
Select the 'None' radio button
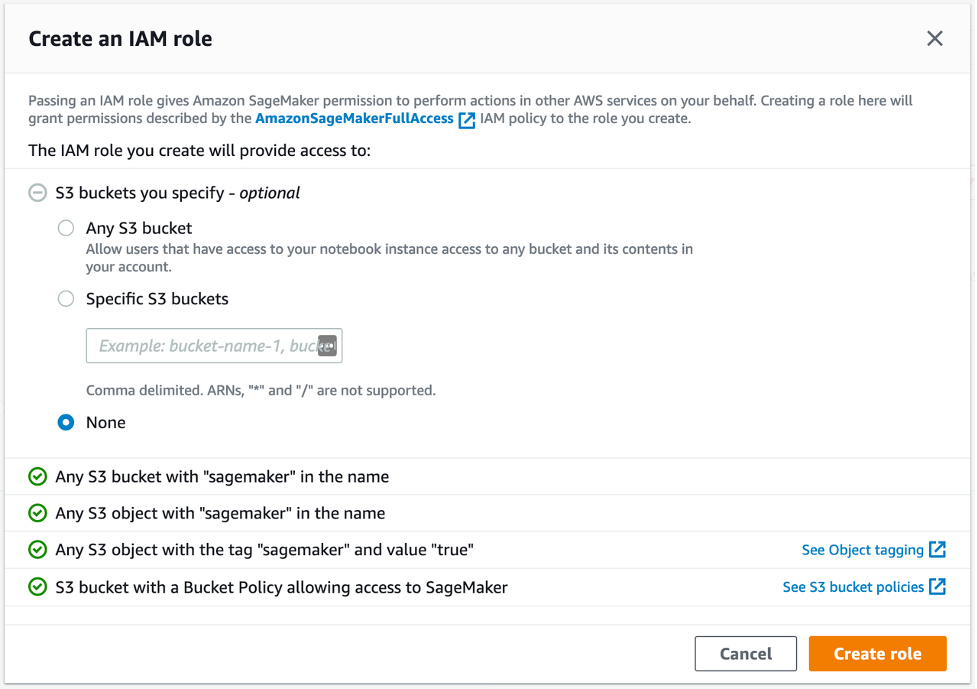tap(65, 422)
